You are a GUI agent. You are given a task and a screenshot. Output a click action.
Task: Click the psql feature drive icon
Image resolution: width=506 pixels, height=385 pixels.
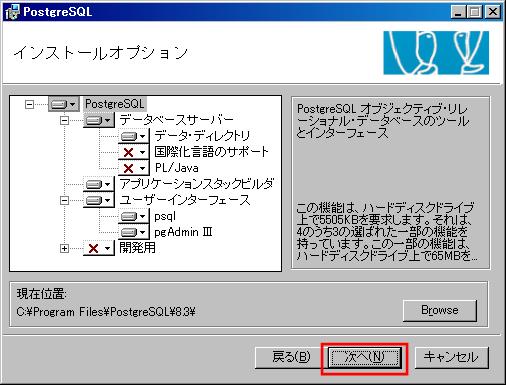coord(133,216)
